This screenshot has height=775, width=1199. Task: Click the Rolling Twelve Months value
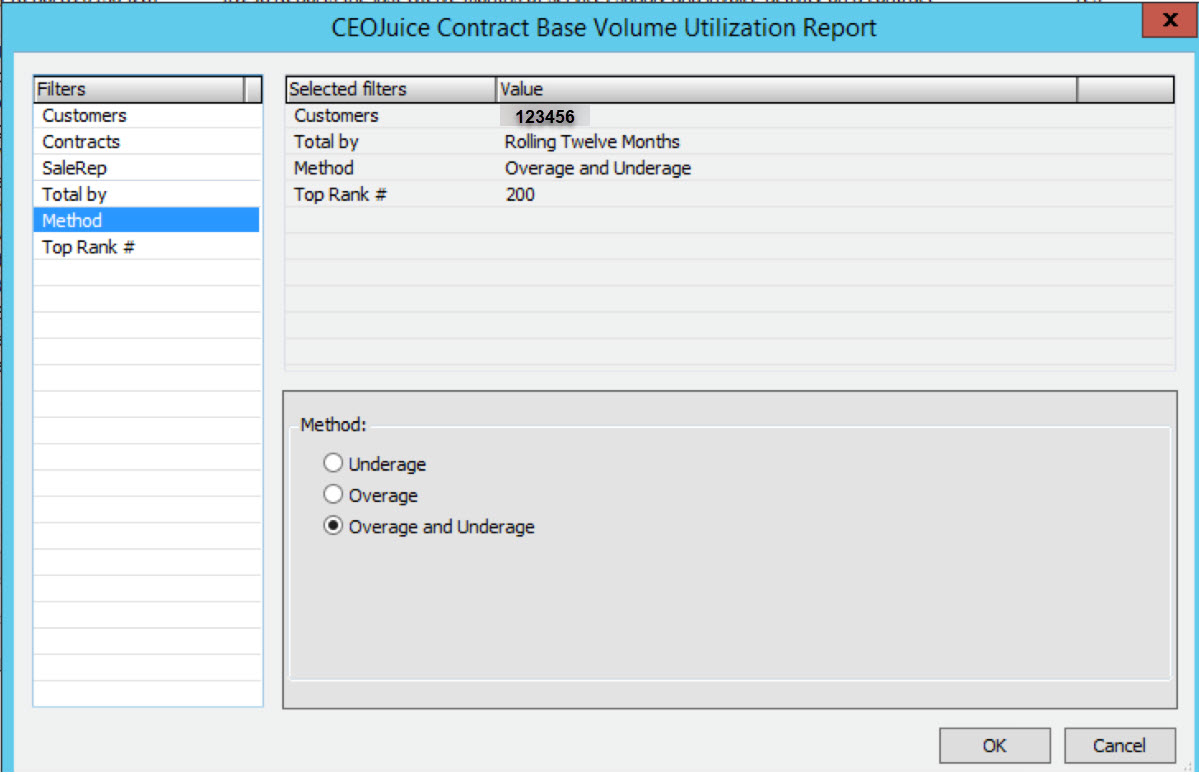[592, 141]
